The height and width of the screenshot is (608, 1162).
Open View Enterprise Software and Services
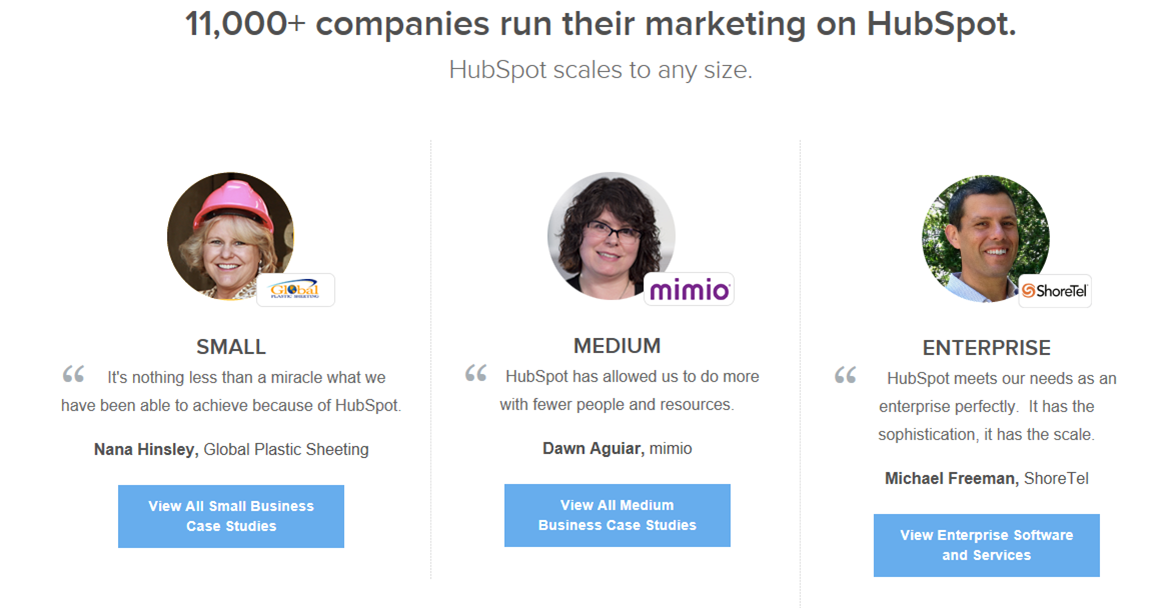[986, 545]
